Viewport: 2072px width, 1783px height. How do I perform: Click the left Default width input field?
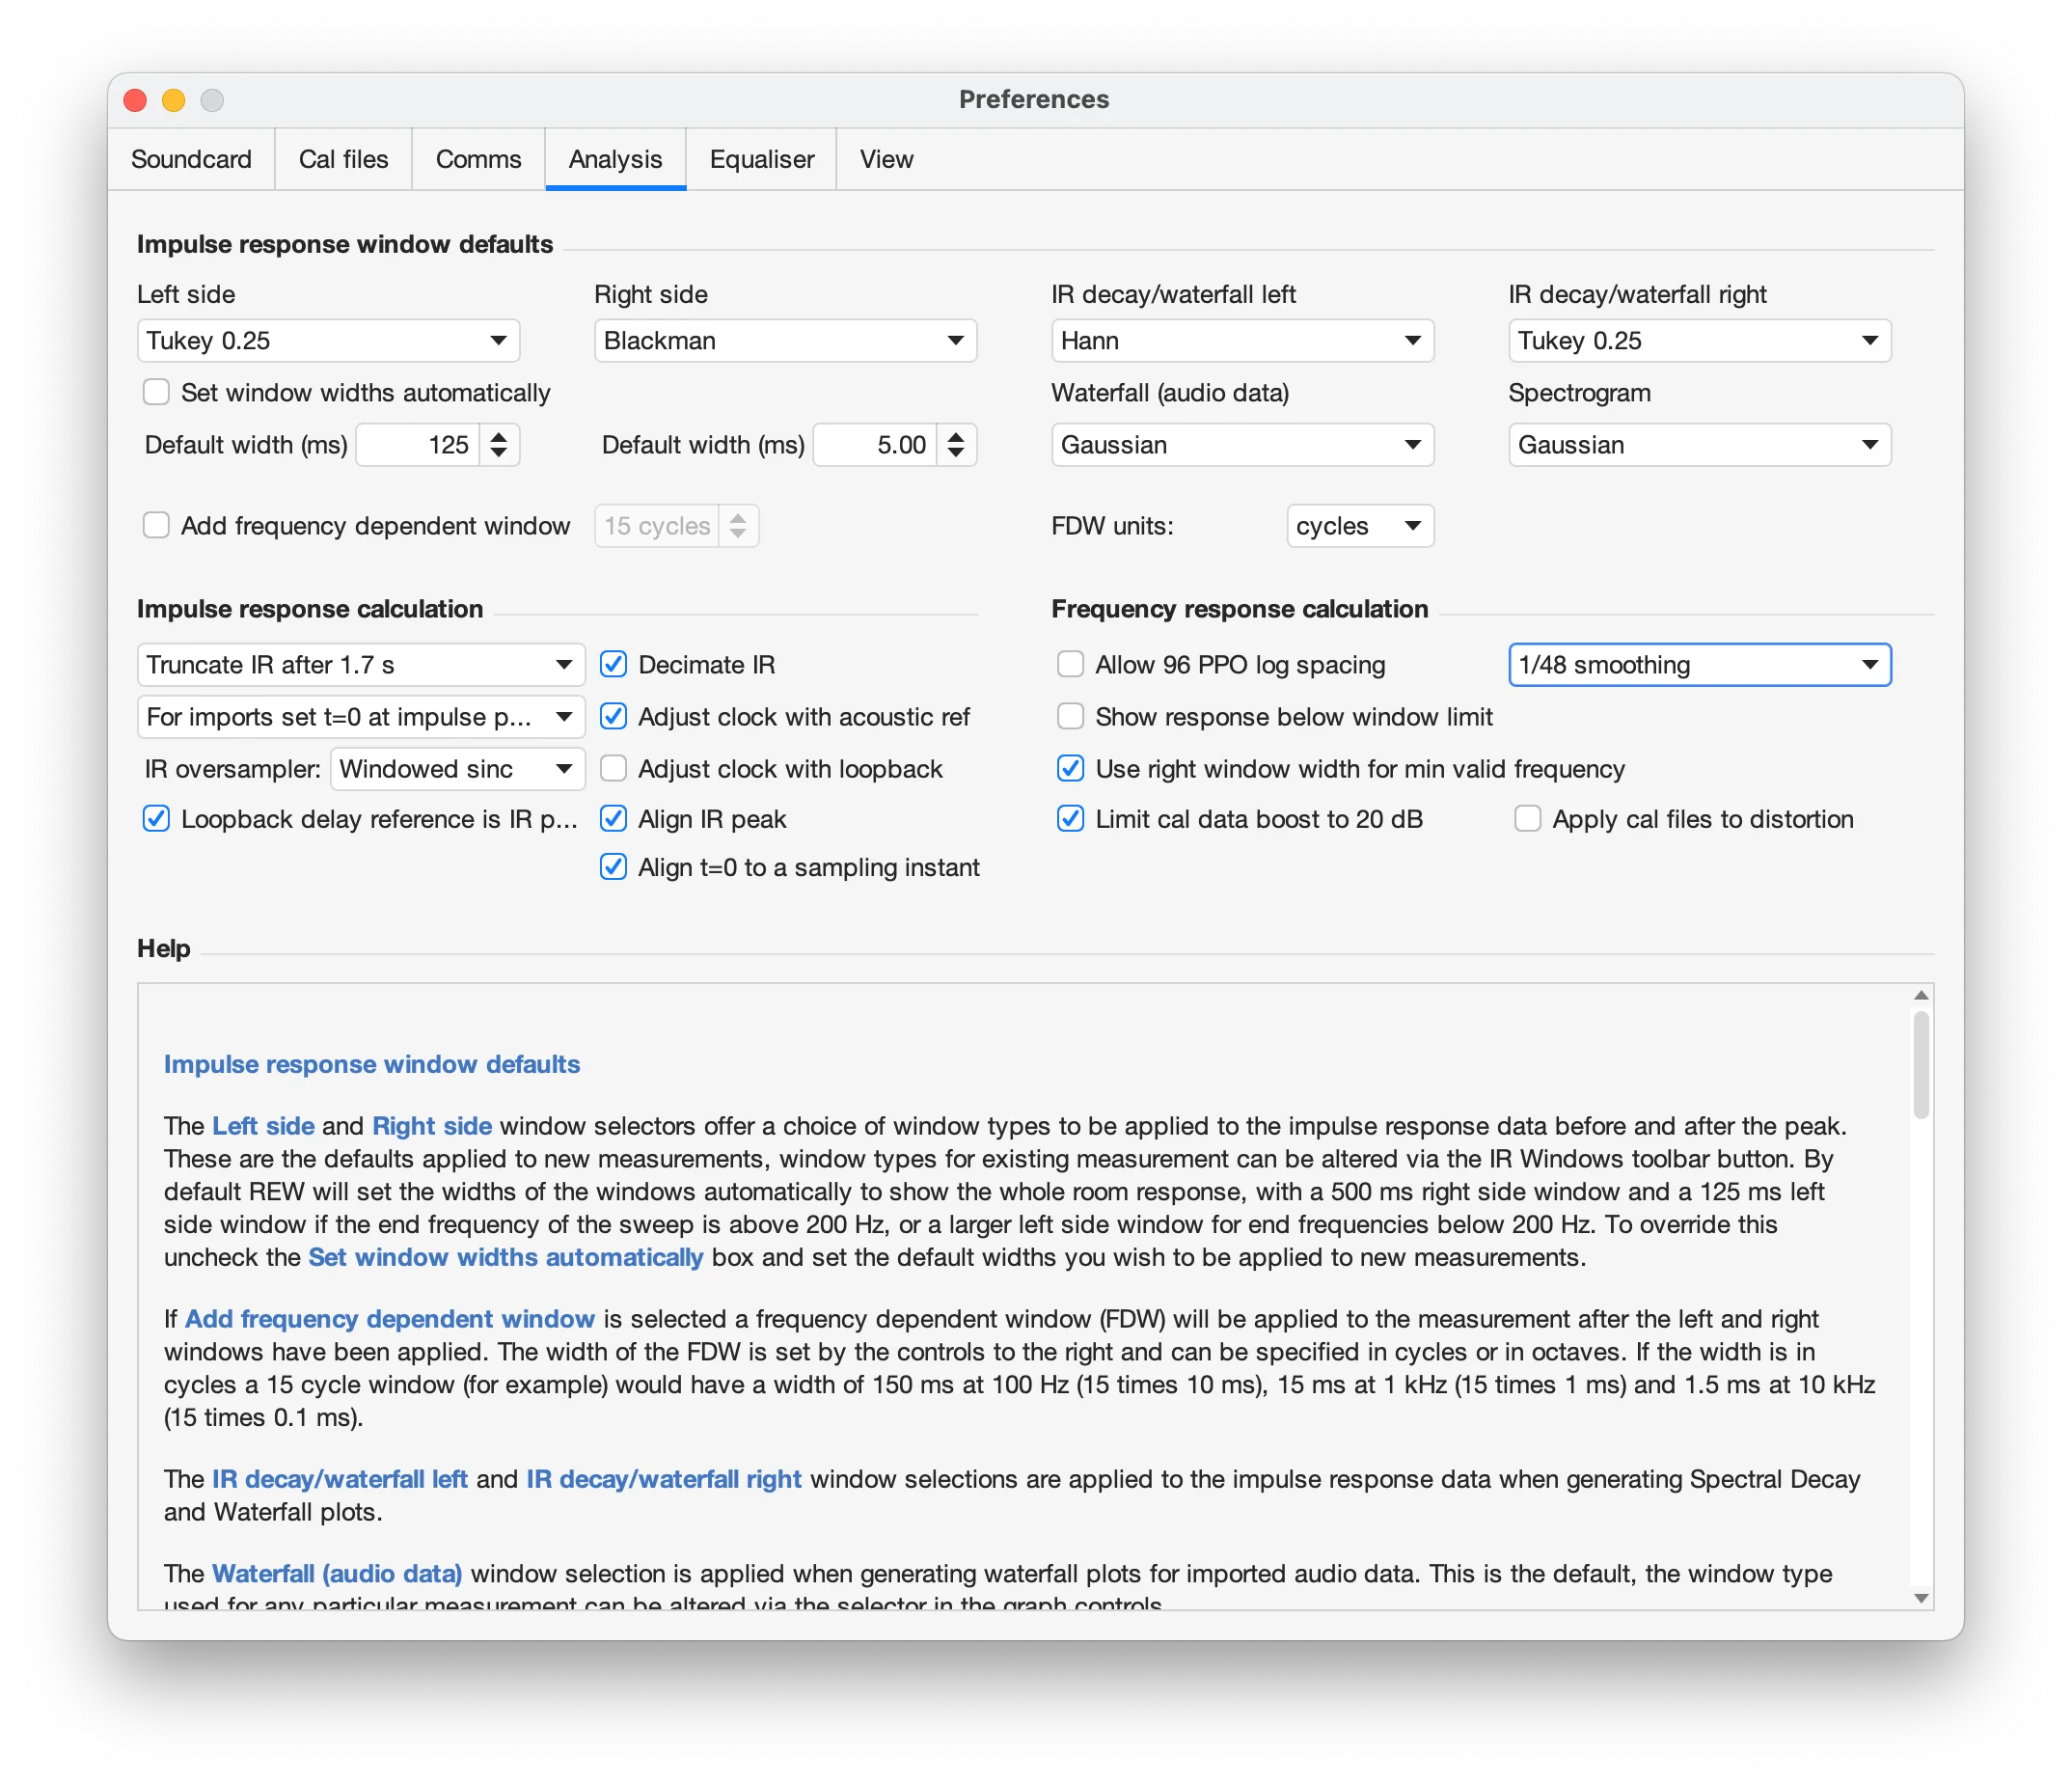coord(418,445)
